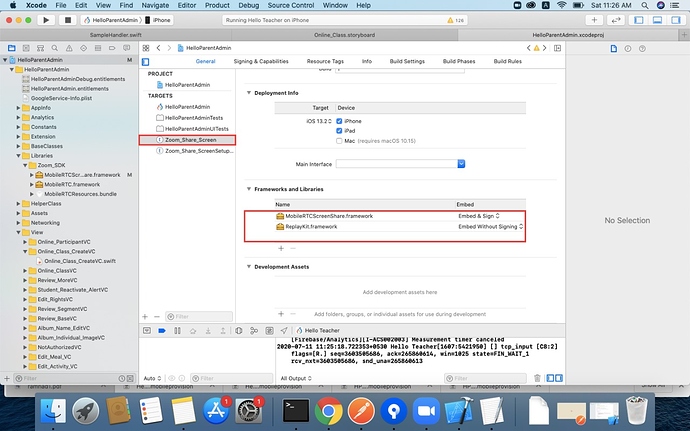The width and height of the screenshot is (690, 431).
Task: Expand the AppInfo folder
Action: (18, 108)
